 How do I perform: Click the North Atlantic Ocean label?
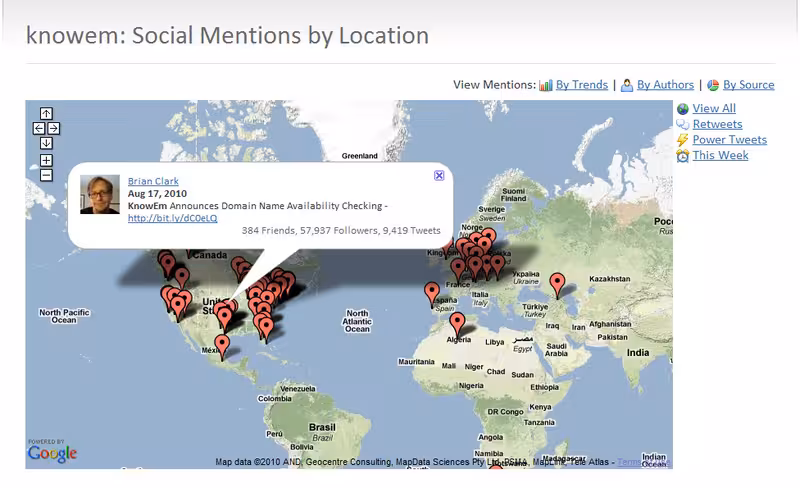pyautogui.click(x=357, y=321)
